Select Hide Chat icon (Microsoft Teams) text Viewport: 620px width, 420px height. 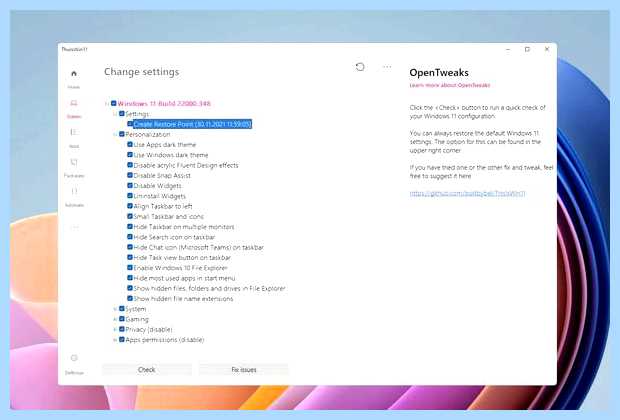point(198,248)
